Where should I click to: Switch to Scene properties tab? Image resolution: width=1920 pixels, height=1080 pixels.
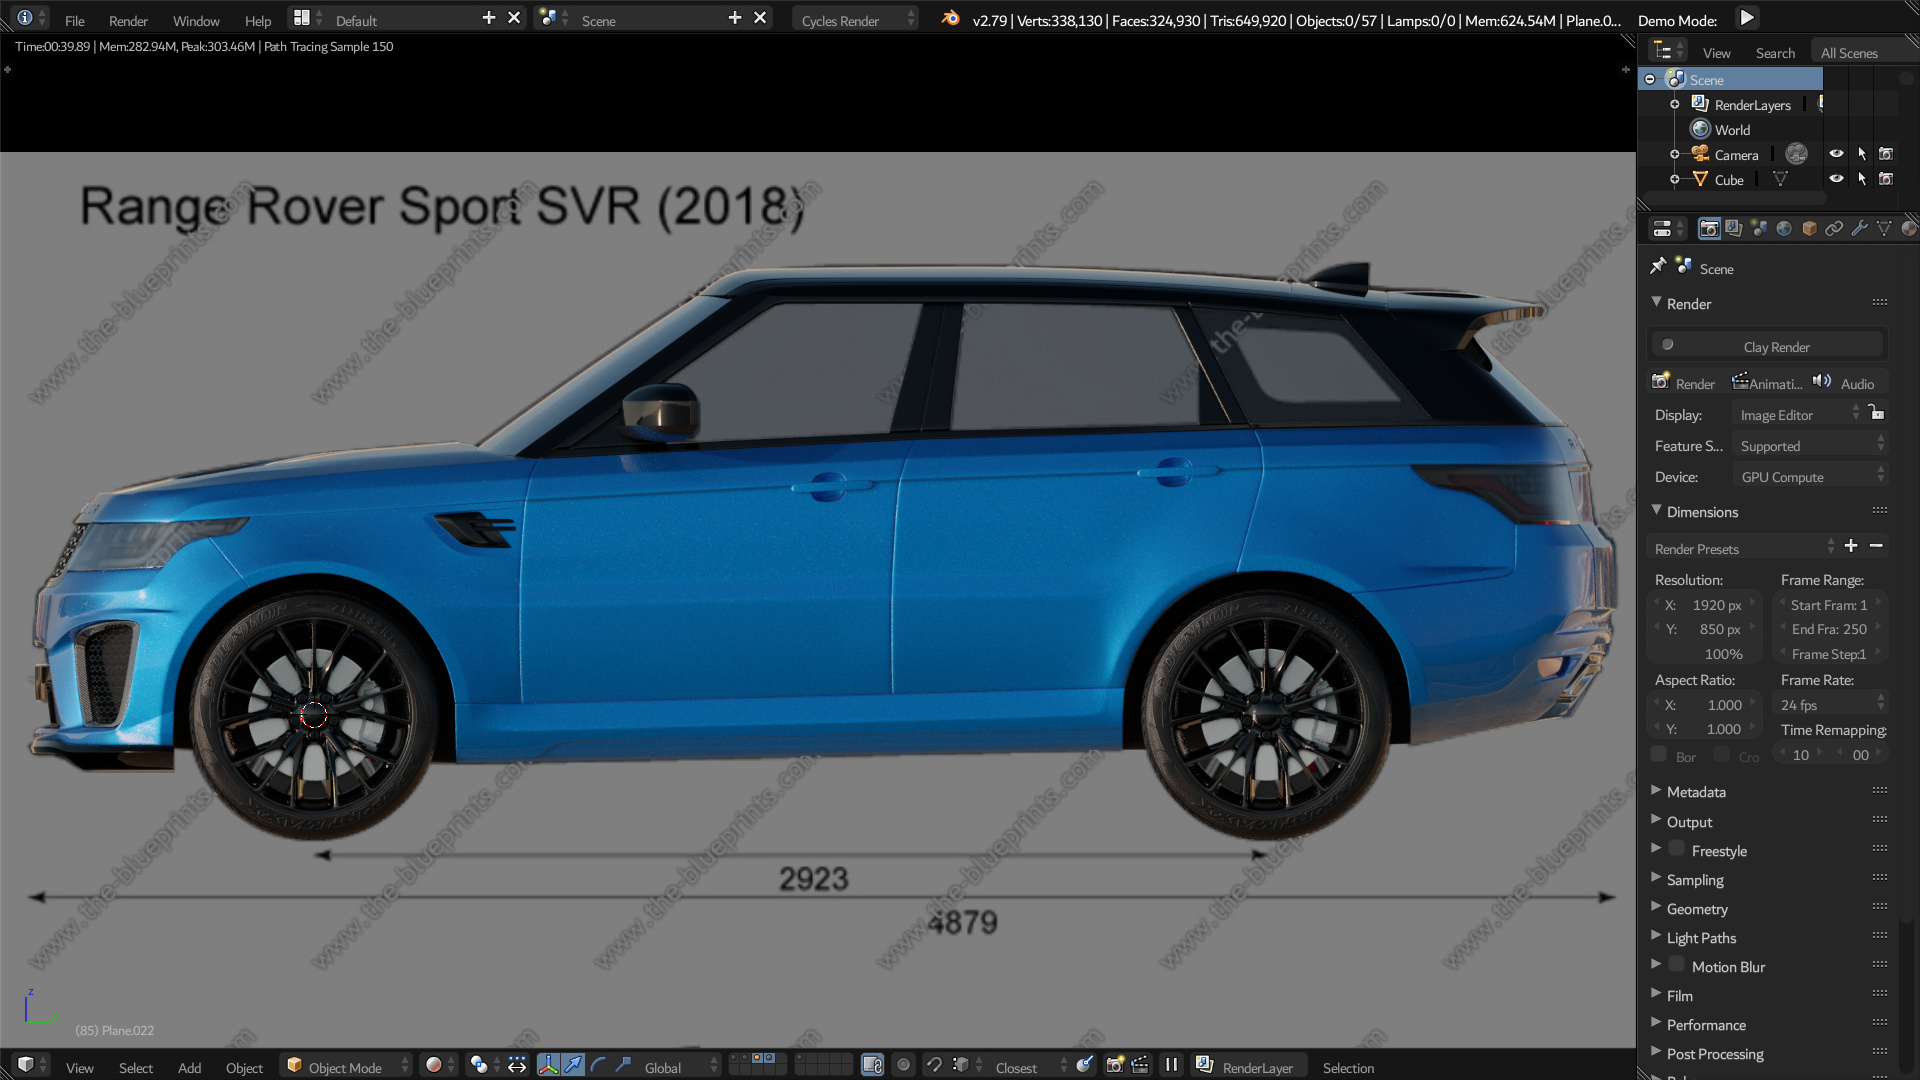tap(1759, 229)
